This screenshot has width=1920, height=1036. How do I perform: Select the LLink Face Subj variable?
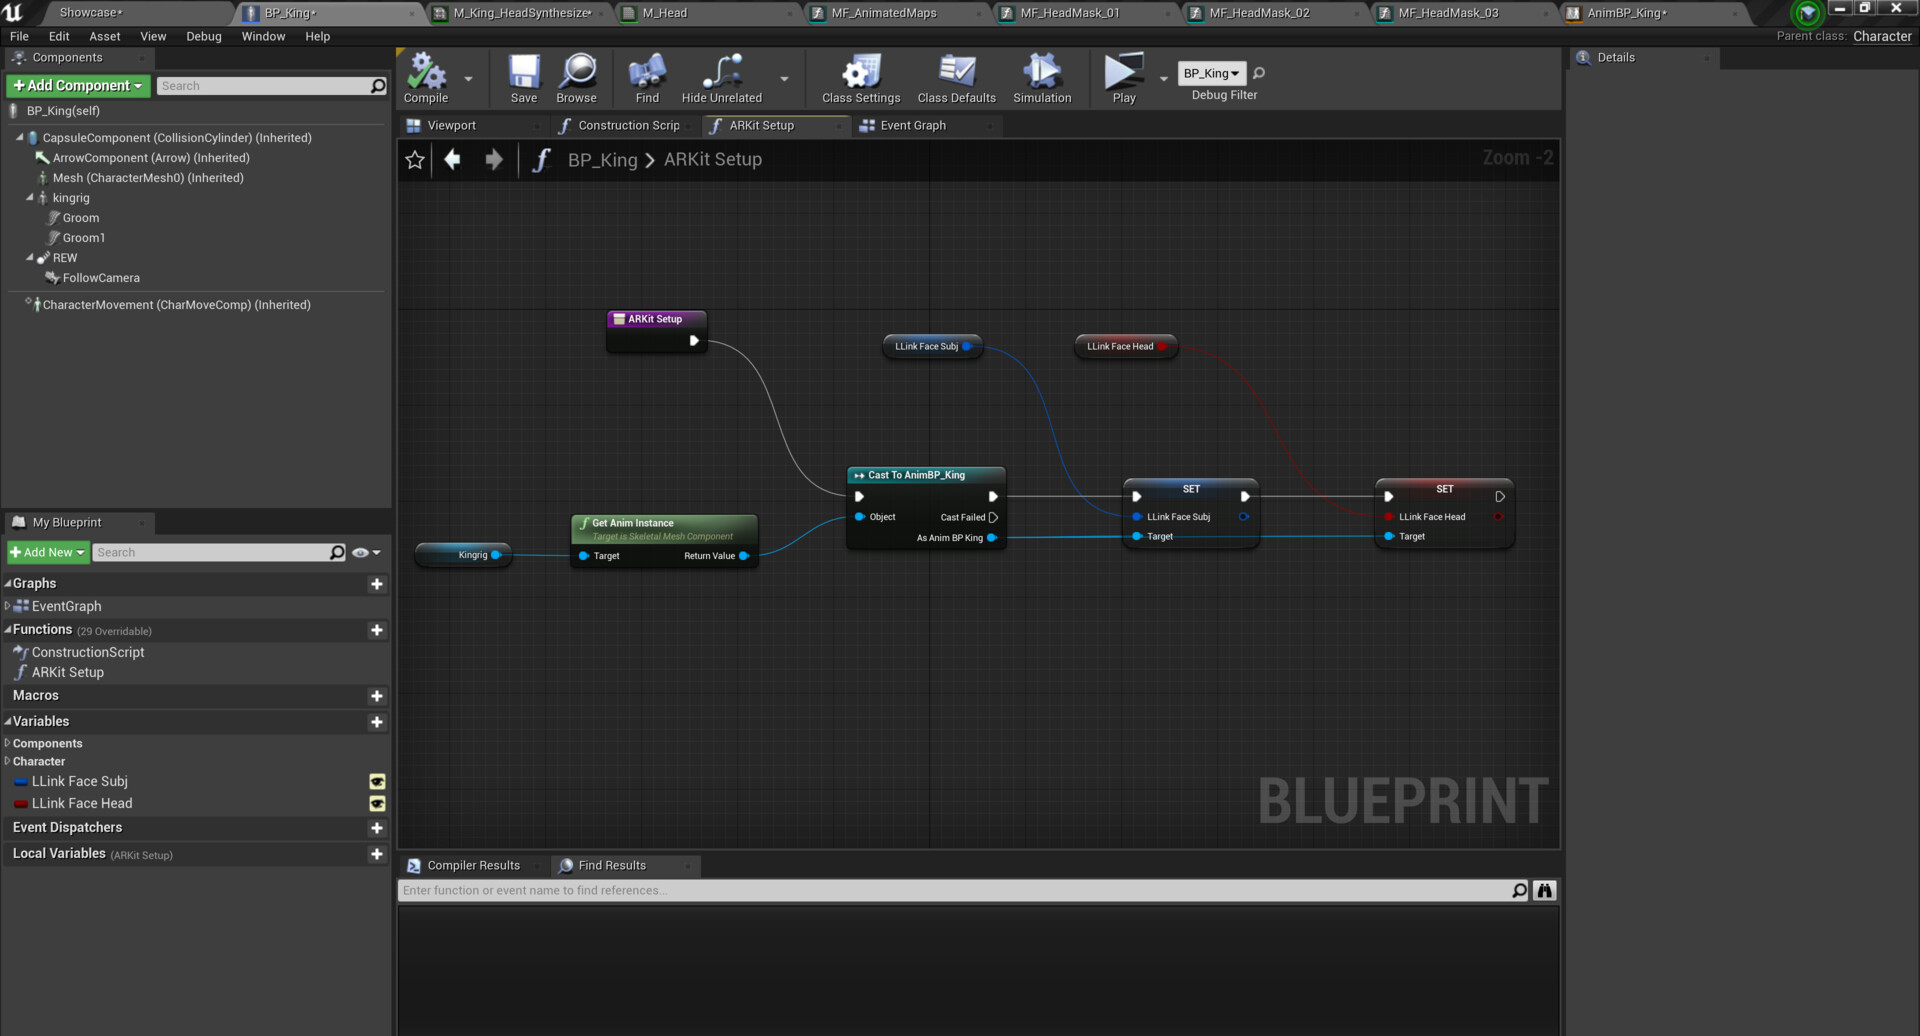pos(79,782)
